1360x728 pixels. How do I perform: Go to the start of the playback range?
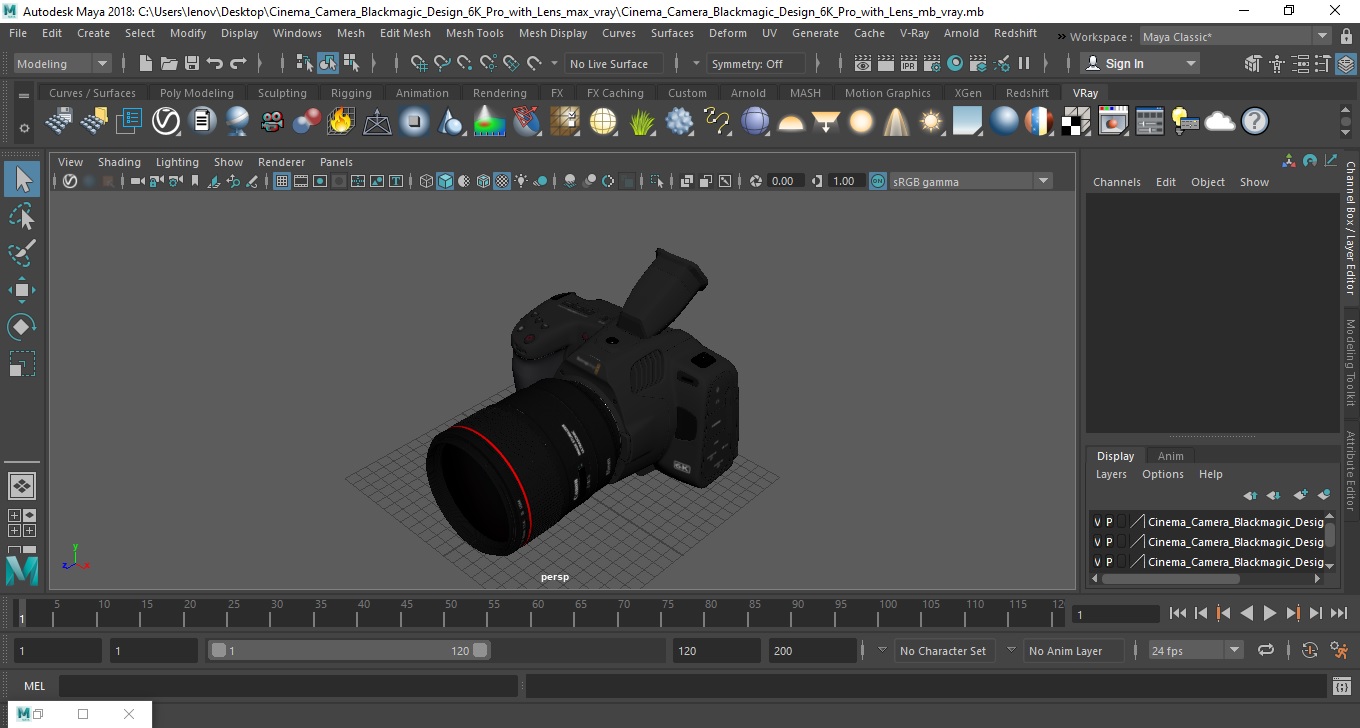point(1177,614)
